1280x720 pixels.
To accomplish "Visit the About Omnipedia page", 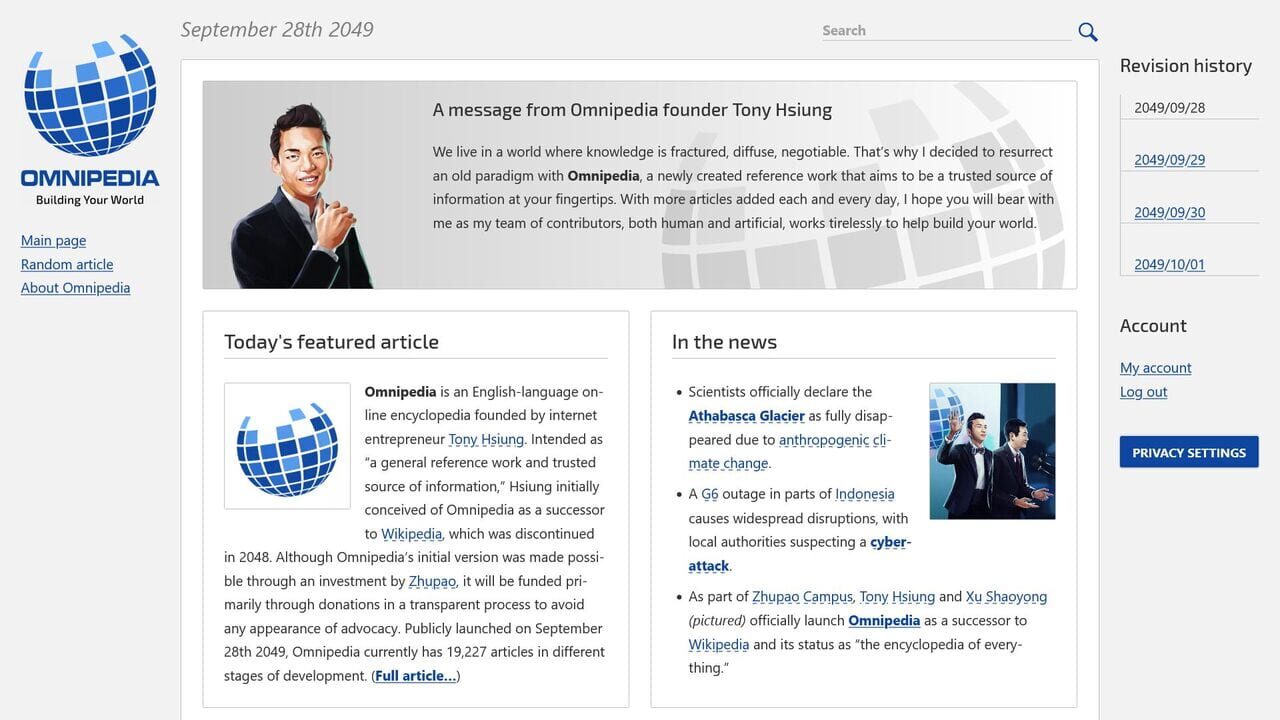I will point(75,287).
